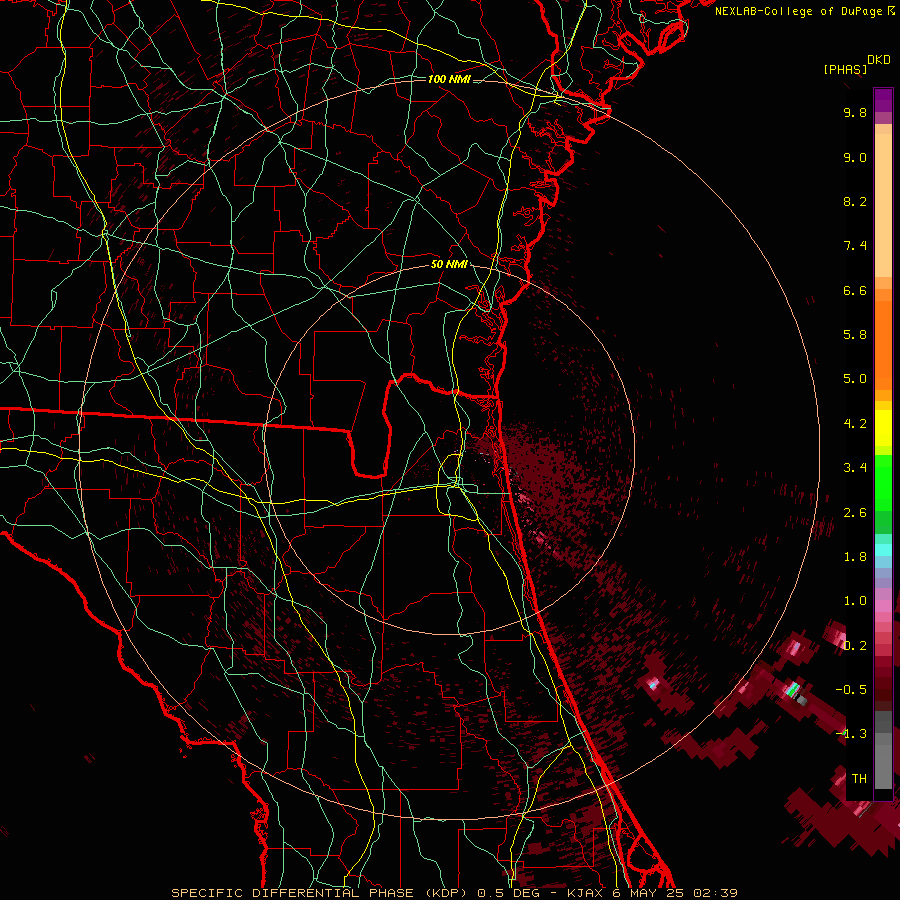Click the 1.8 scale value

coord(855,557)
